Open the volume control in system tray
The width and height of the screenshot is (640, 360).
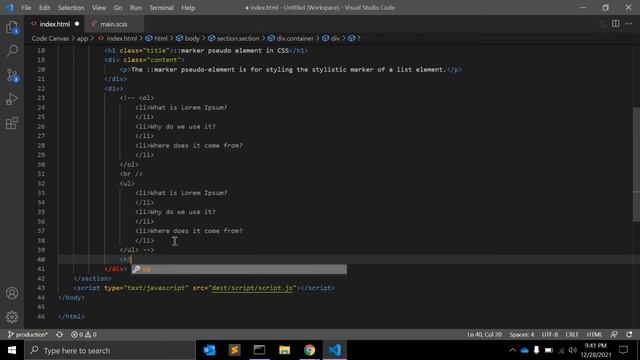pyautogui.click(x=573, y=350)
